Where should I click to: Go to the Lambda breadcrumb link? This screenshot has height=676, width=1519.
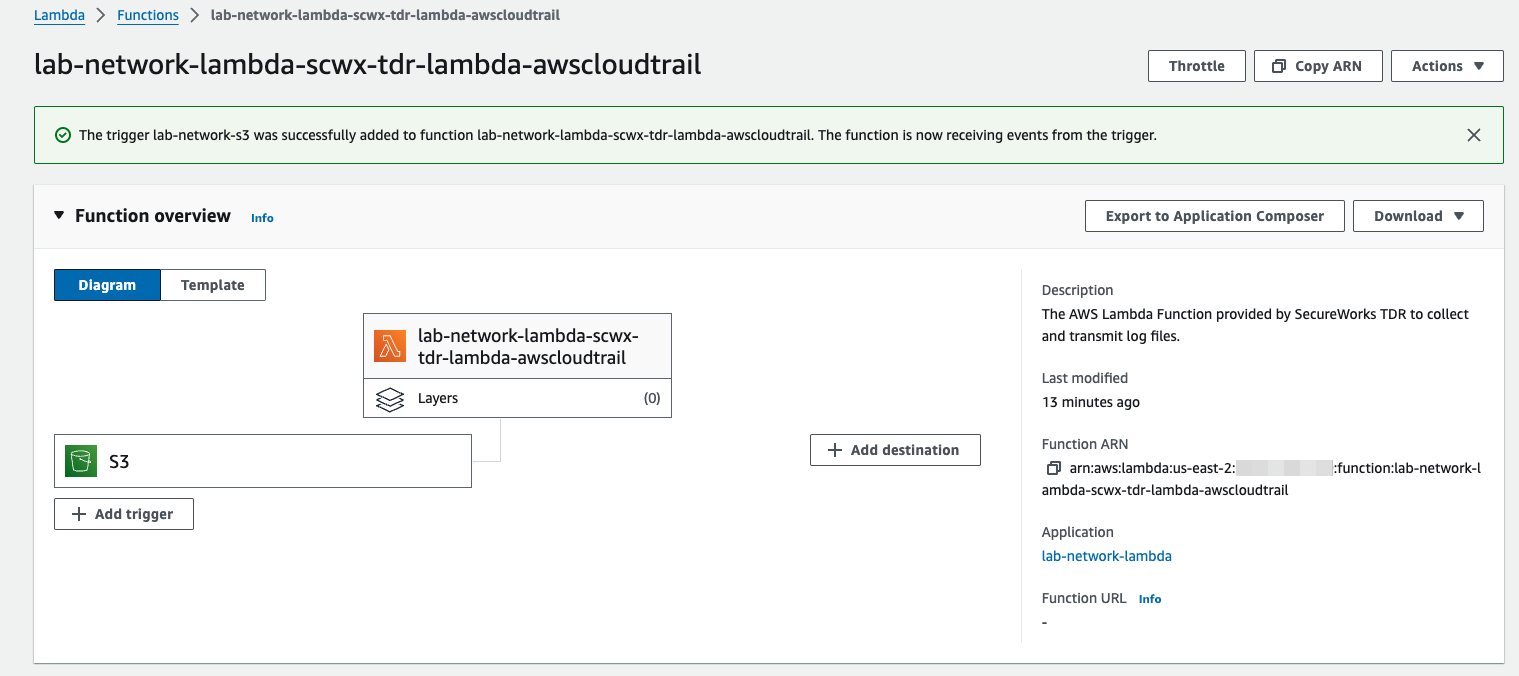click(59, 15)
